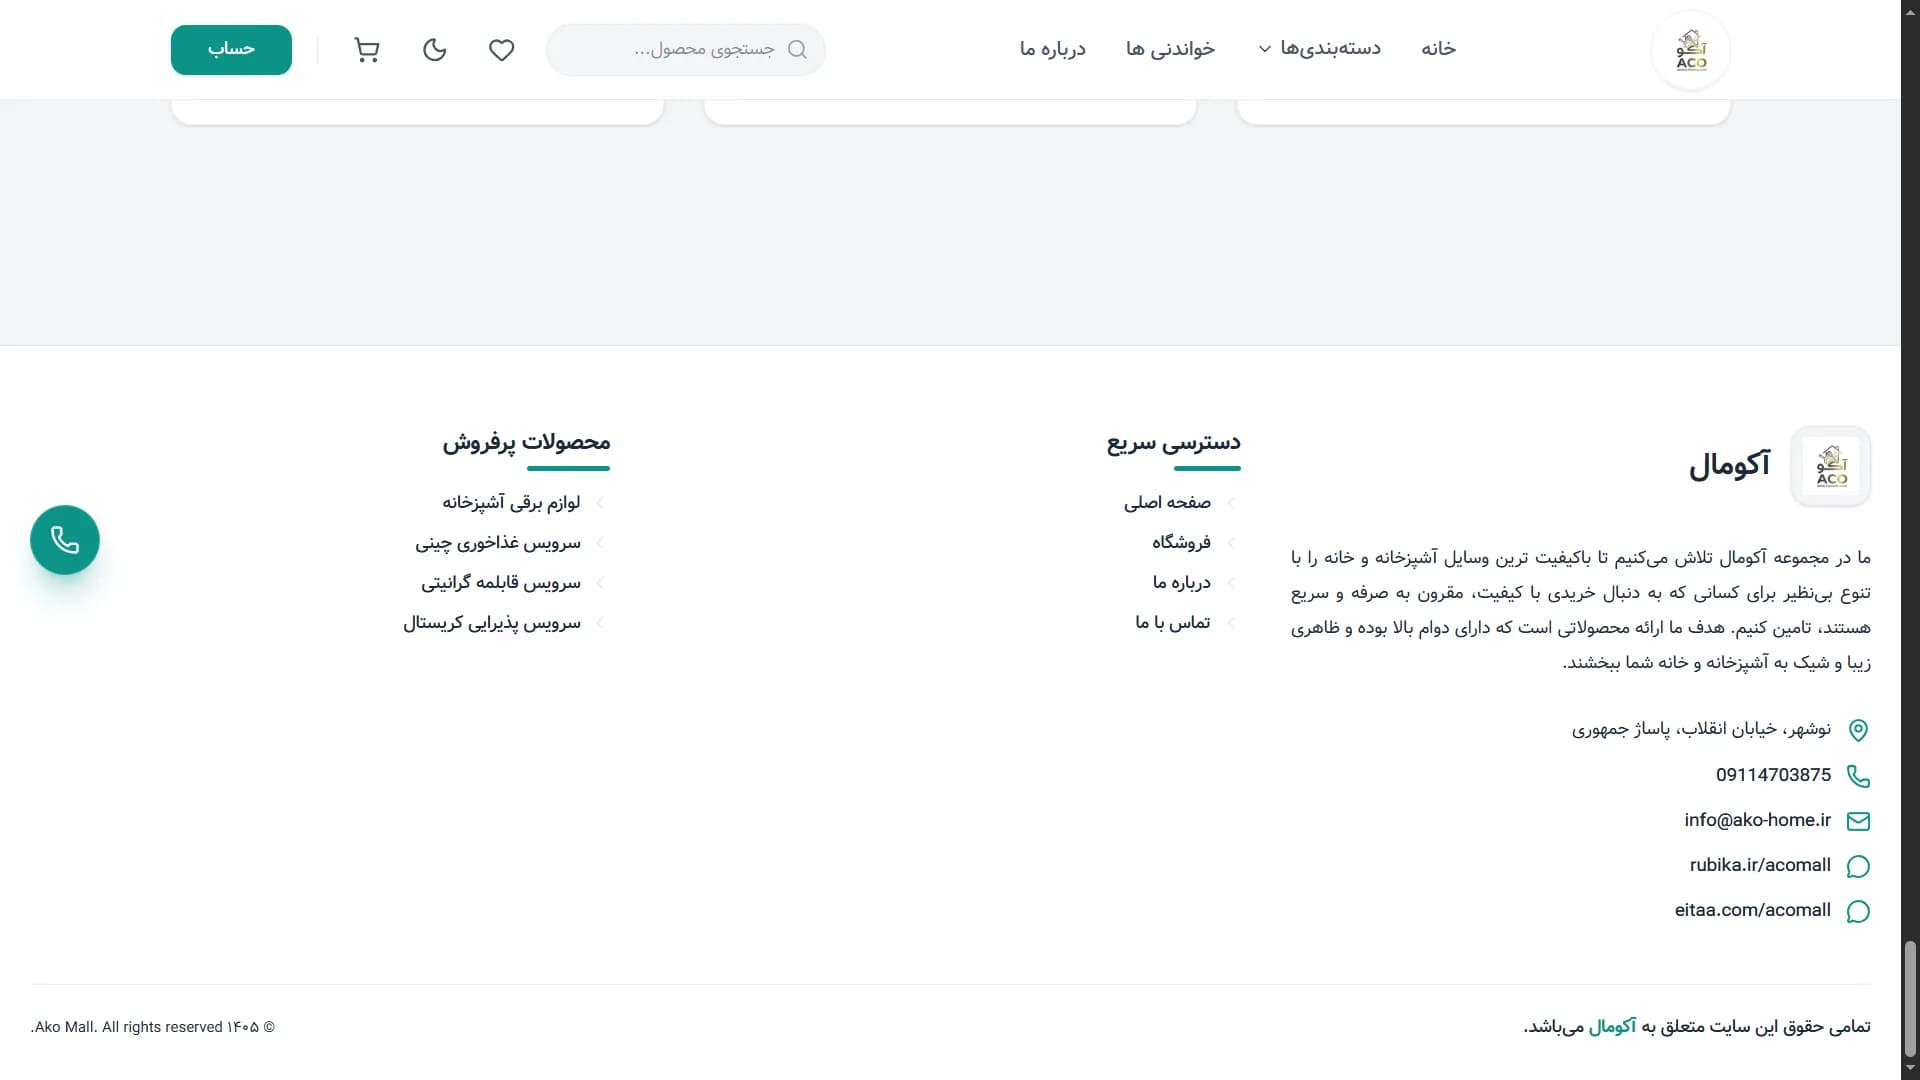
Task: Click the phone number 09114703875
Action: click(x=1773, y=775)
